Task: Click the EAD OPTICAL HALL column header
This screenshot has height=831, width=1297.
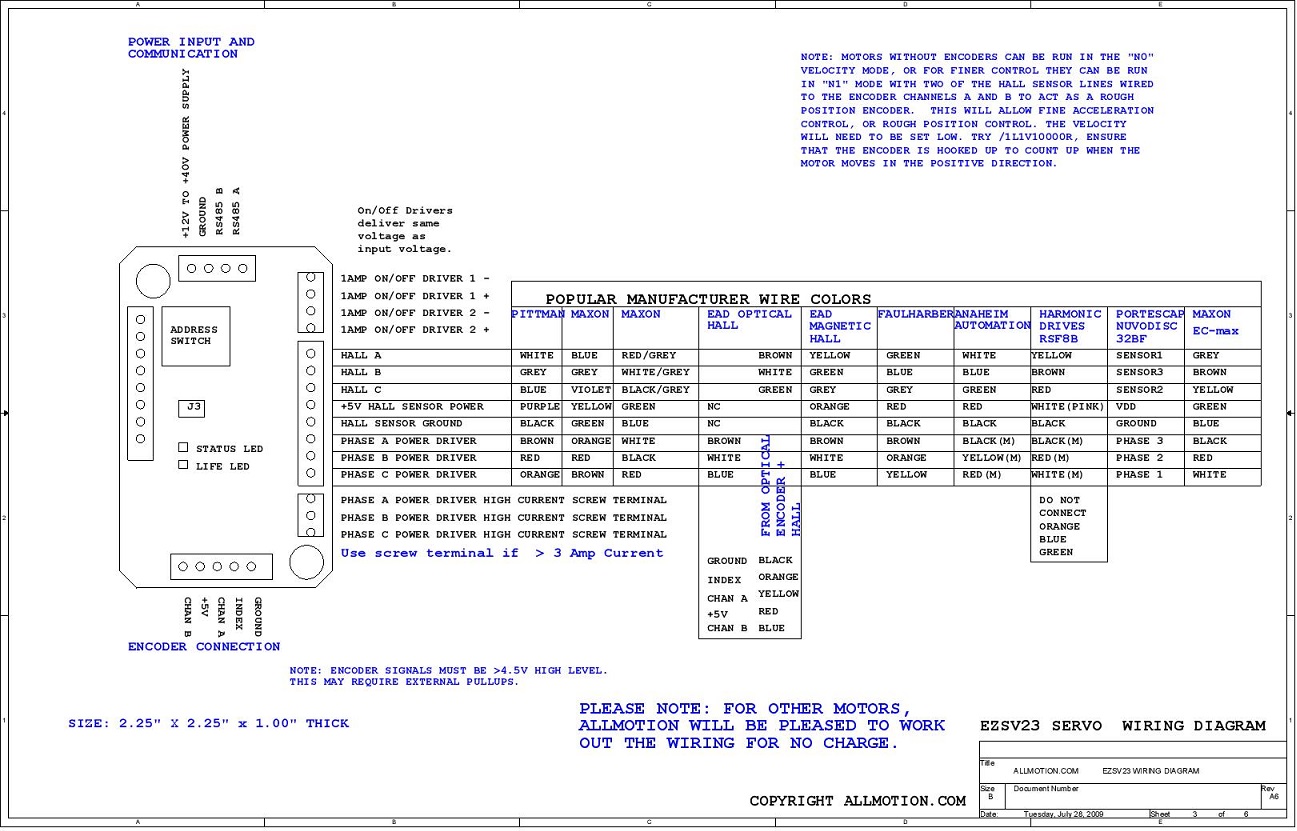Action: tap(749, 320)
